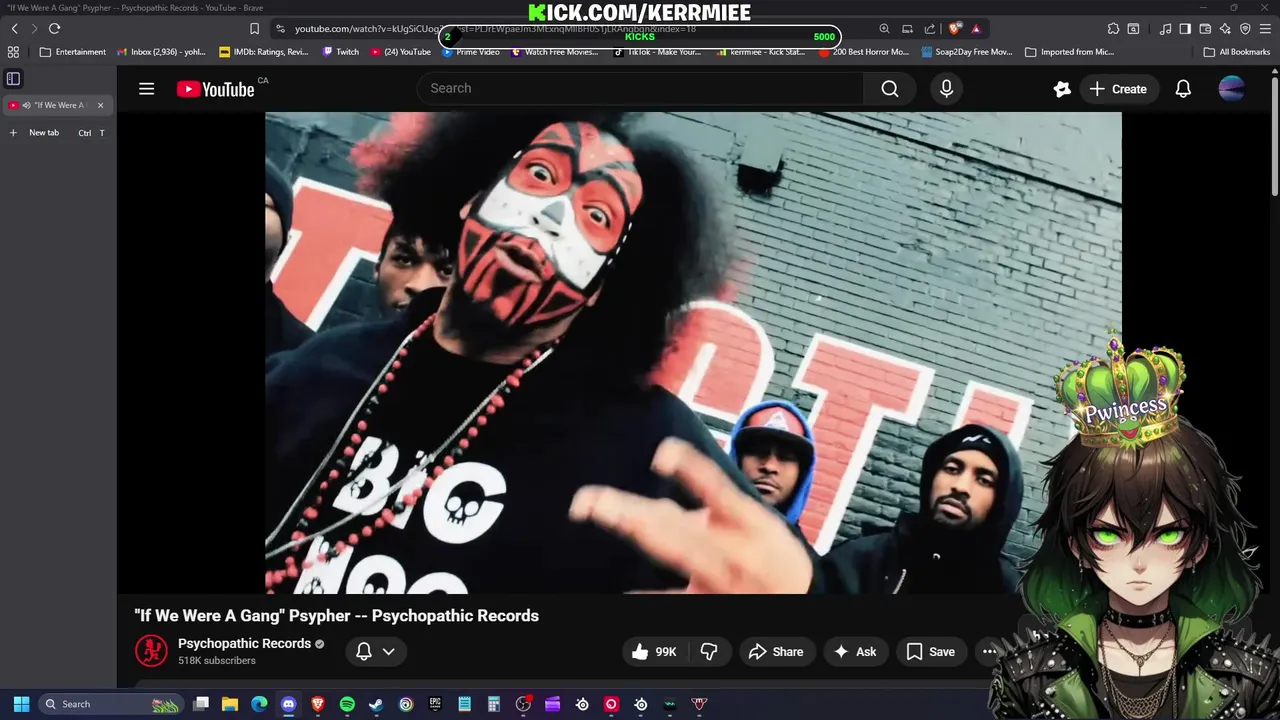
Task: Focus the YouTube Search input field
Action: click(x=640, y=89)
